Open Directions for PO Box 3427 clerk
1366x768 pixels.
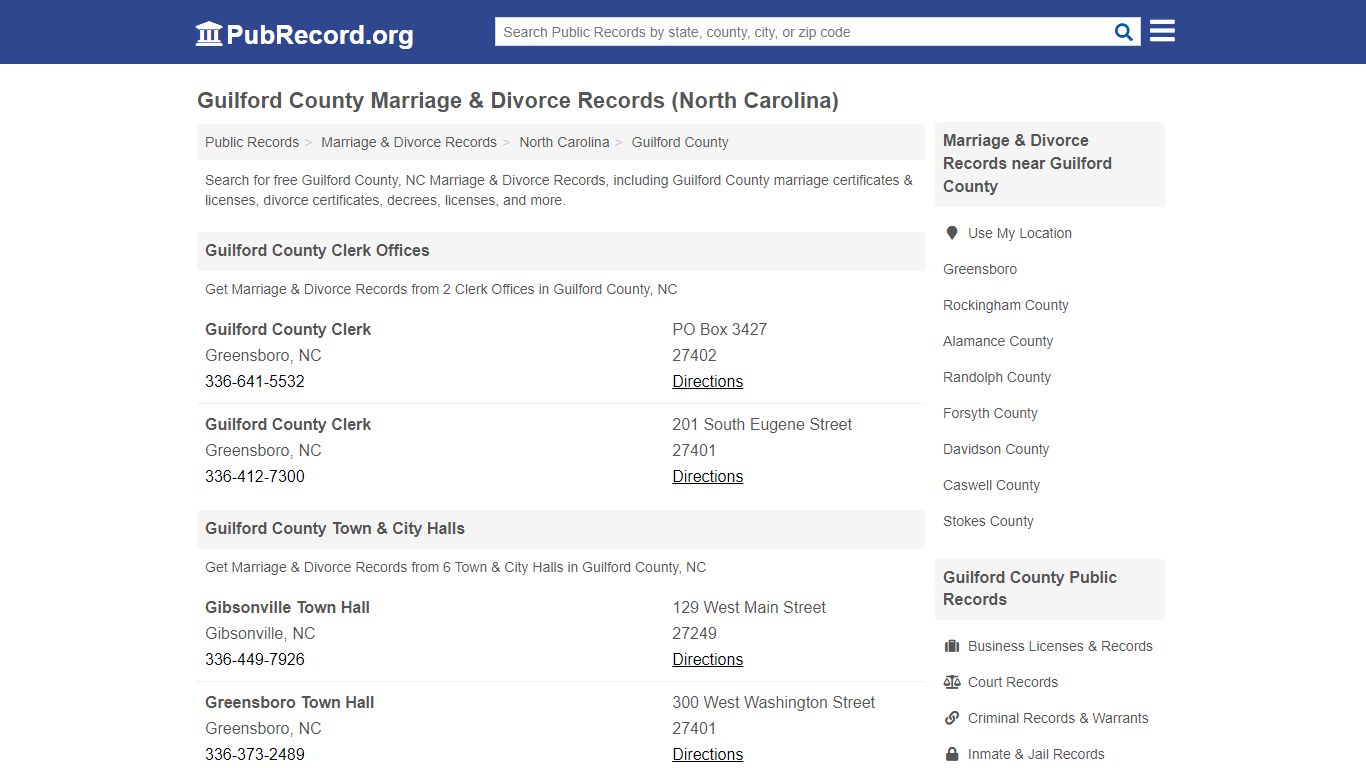click(708, 381)
